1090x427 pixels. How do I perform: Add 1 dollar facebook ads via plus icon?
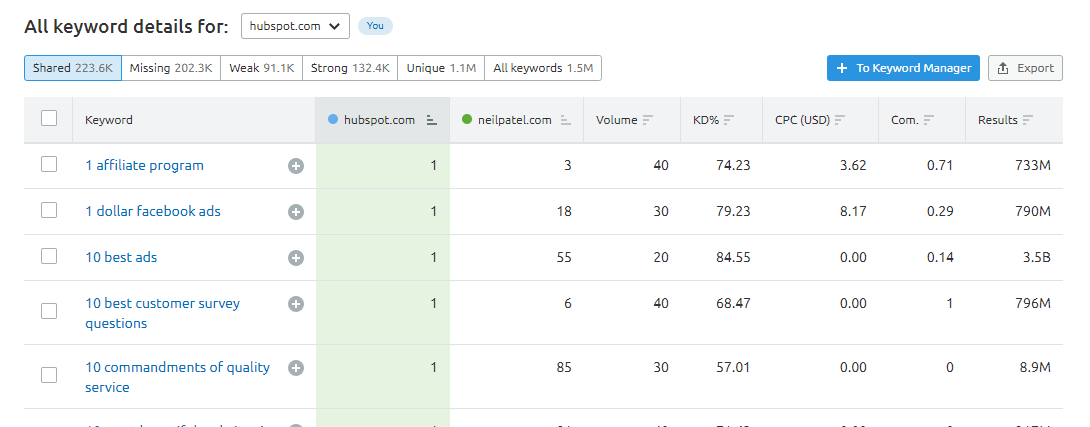click(296, 212)
